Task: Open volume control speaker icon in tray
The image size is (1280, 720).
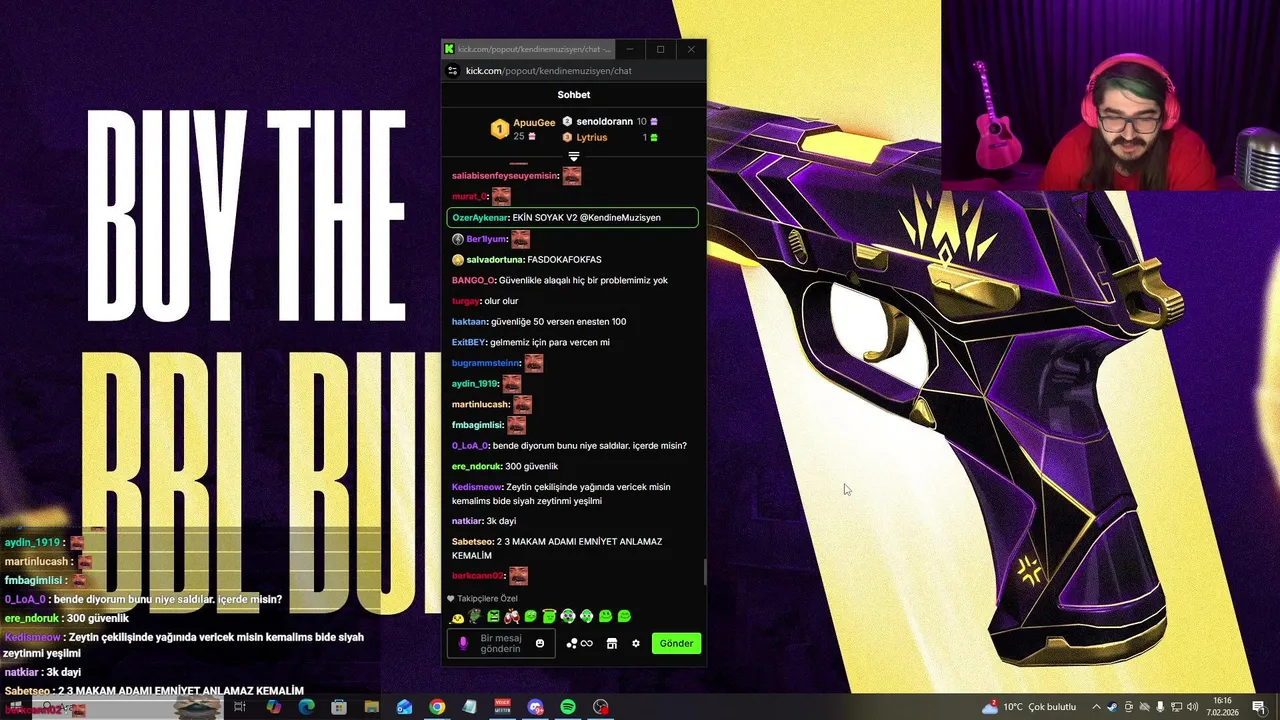Action: [1192, 707]
